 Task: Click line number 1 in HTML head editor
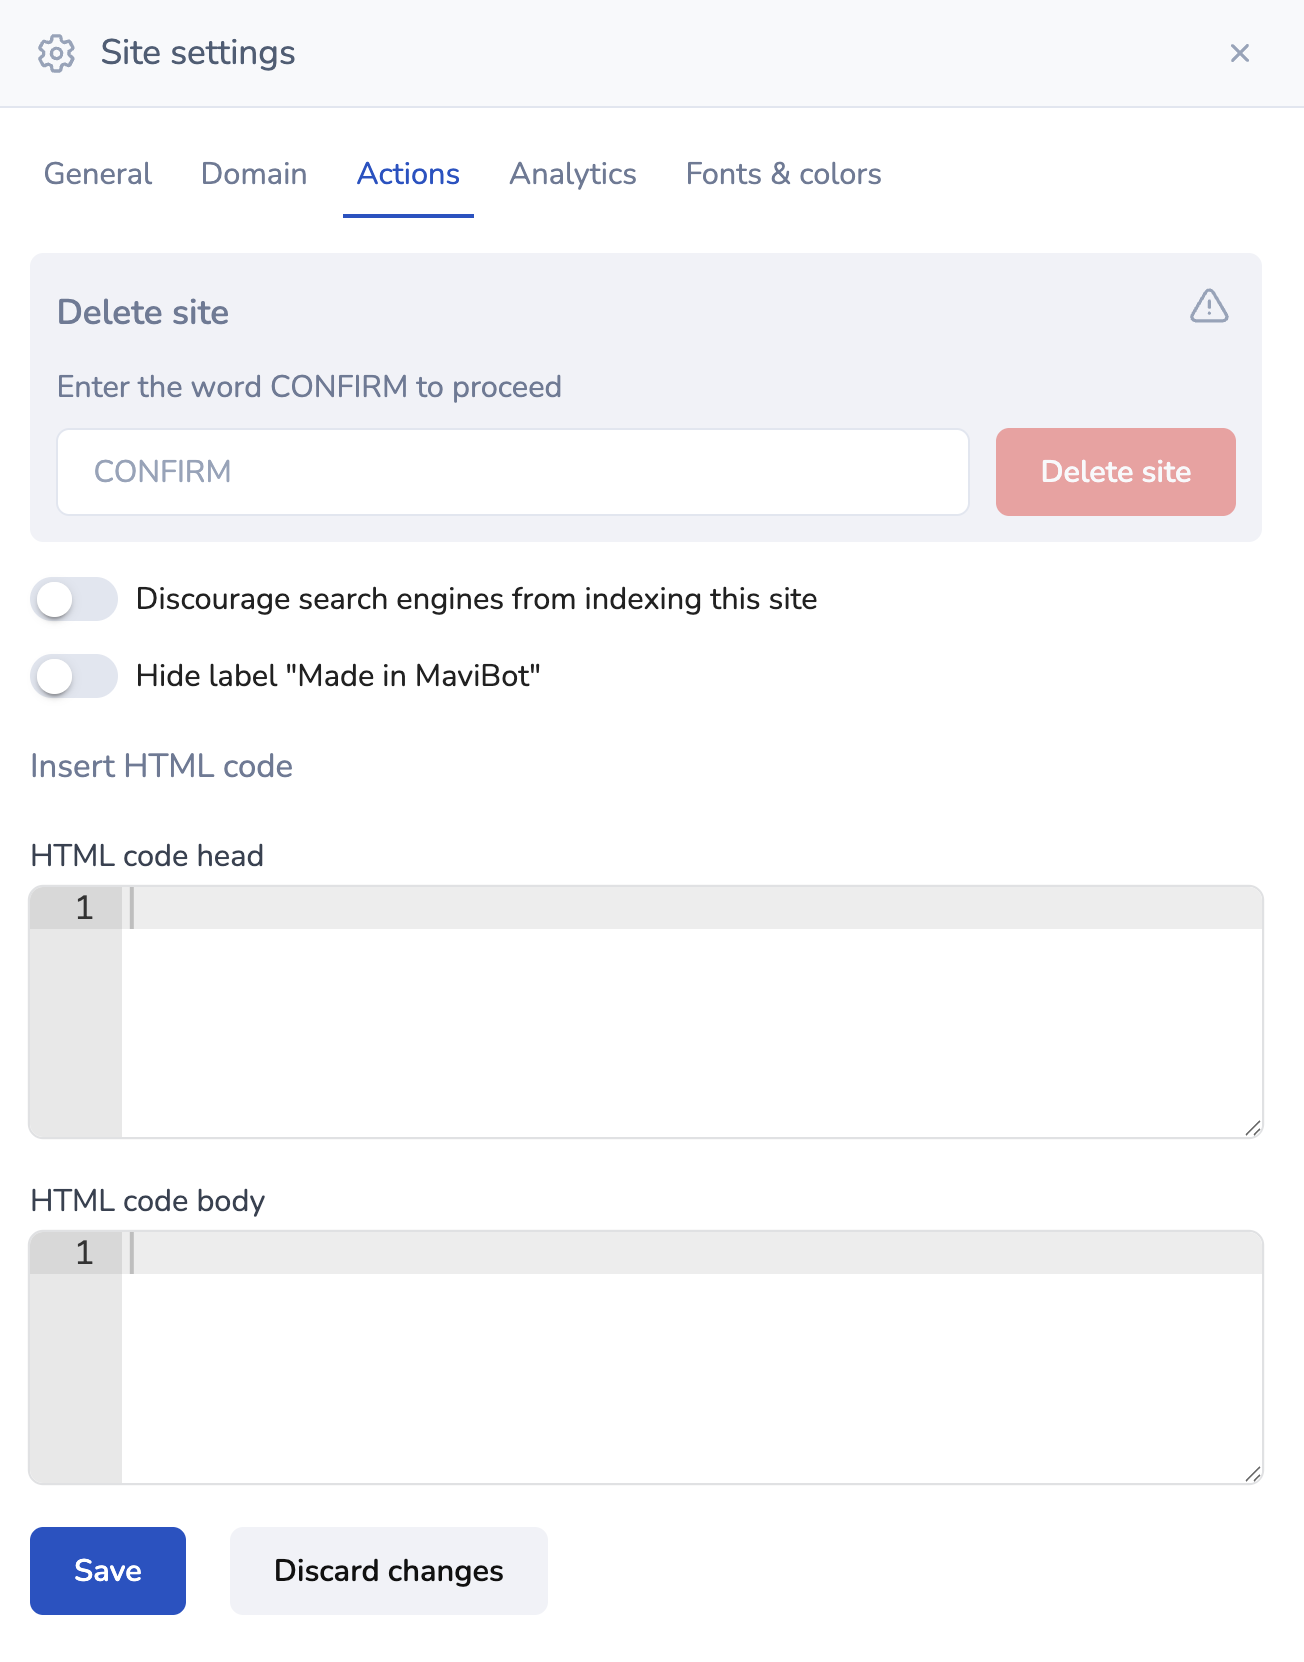(84, 908)
